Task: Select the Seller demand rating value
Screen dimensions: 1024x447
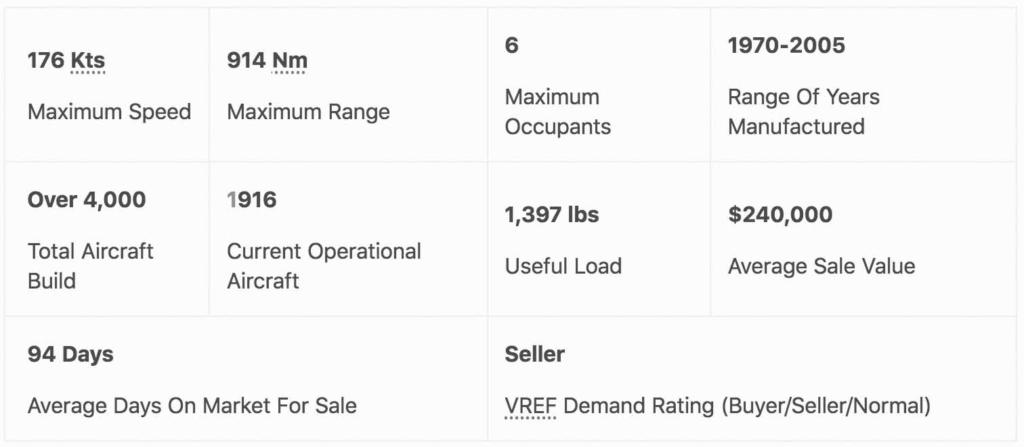Action: coord(534,355)
